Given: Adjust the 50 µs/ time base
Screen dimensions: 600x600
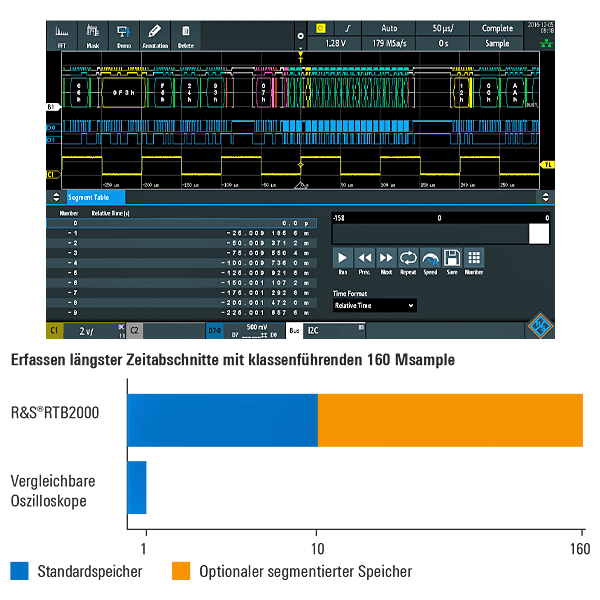Looking at the screenshot, I should (443, 28).
